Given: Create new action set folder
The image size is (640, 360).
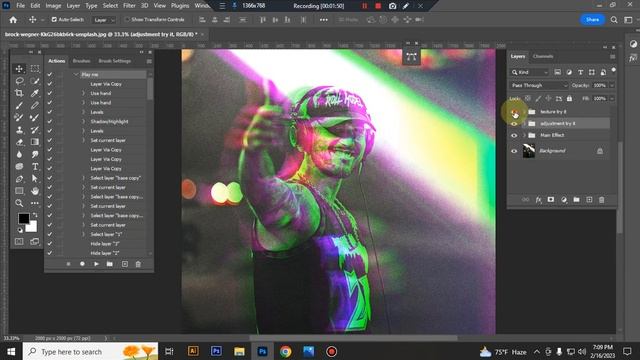Looking at the screenshot, I should pos(110,264).
